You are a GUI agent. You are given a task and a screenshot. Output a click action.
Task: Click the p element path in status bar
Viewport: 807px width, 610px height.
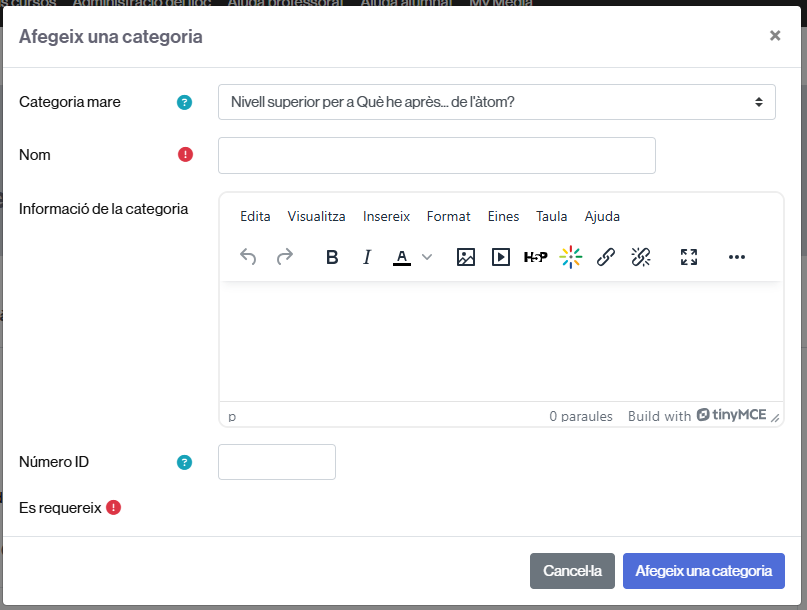coord(232,416)
